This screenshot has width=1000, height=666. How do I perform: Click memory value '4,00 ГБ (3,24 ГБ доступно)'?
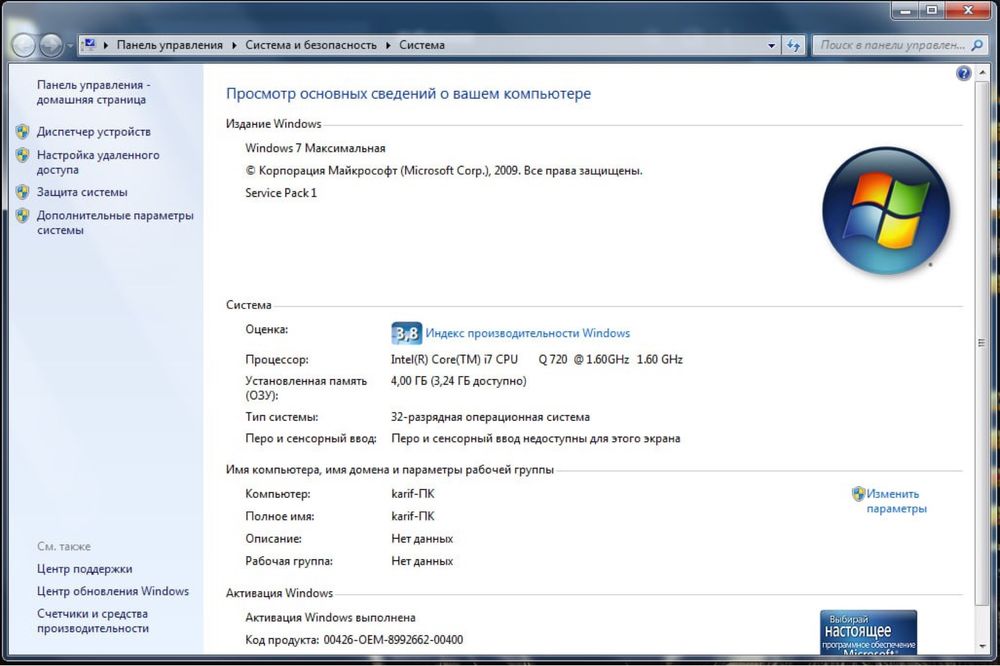pos(459,381)
